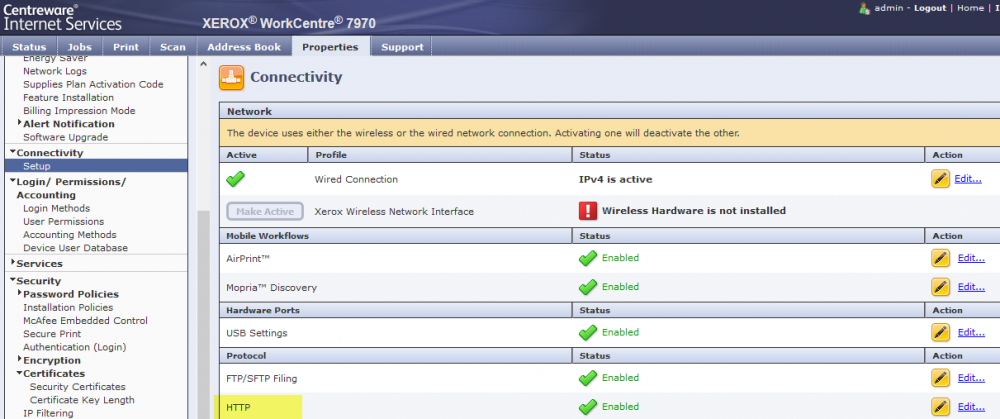
Task: Expand the Encryption tree node
Action: tap(19, 360)
